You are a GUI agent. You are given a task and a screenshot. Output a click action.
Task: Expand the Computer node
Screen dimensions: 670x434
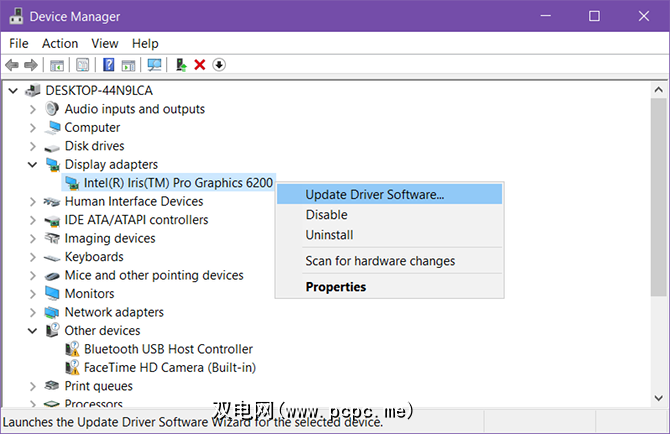click(32, 128)
